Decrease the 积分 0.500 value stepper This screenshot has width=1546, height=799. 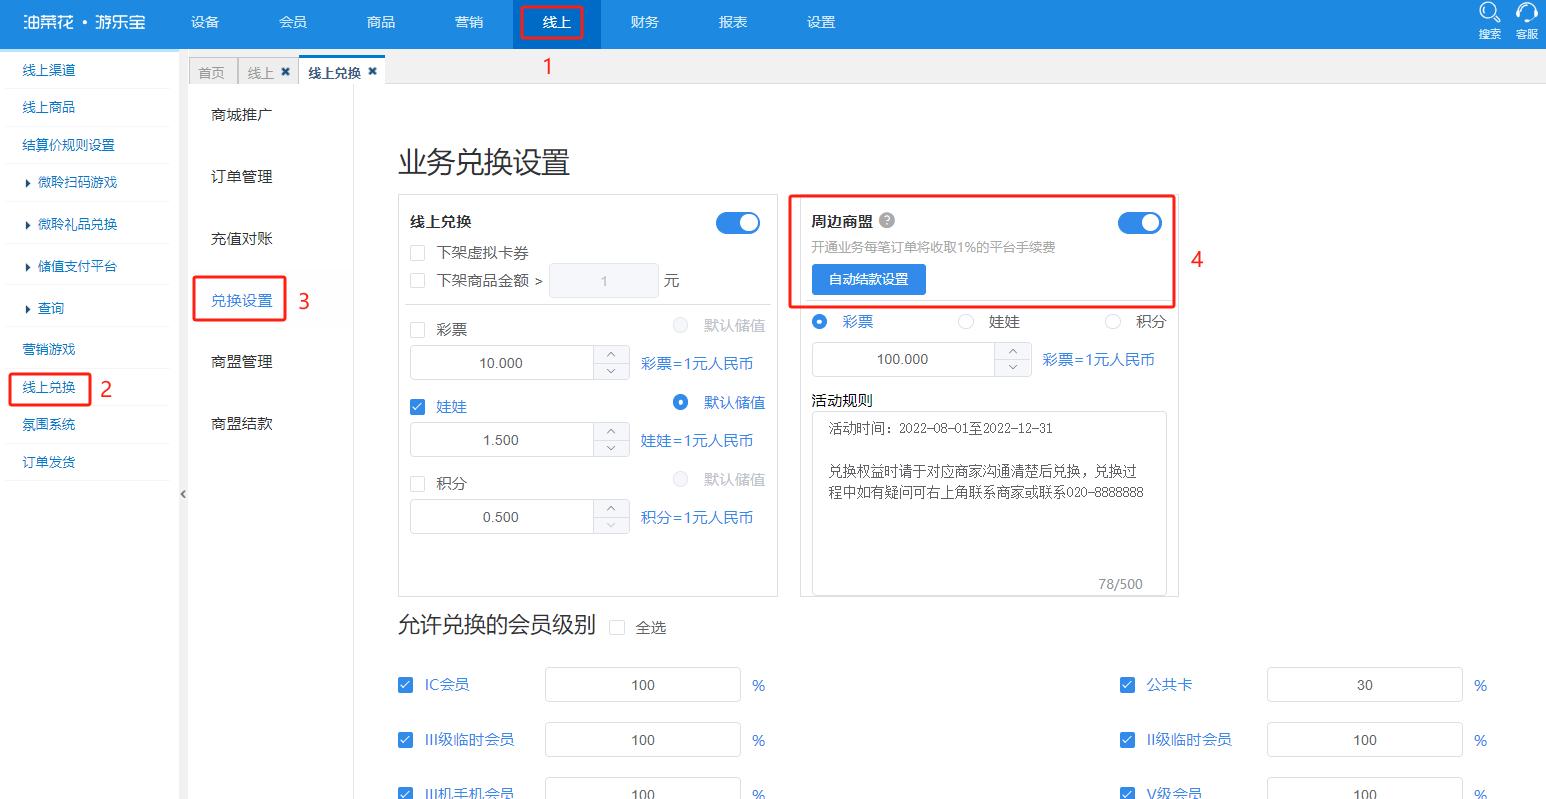(x=611, y=525)
